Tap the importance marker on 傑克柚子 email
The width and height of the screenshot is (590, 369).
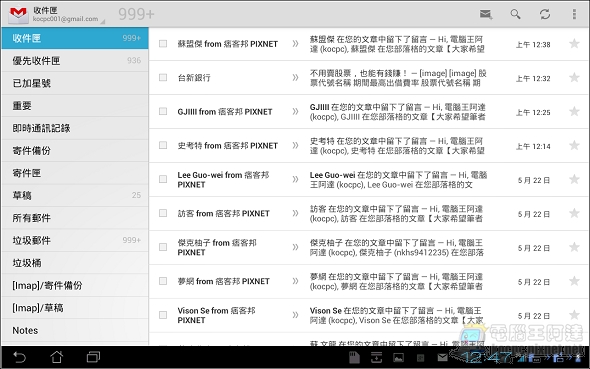[295, 247]
